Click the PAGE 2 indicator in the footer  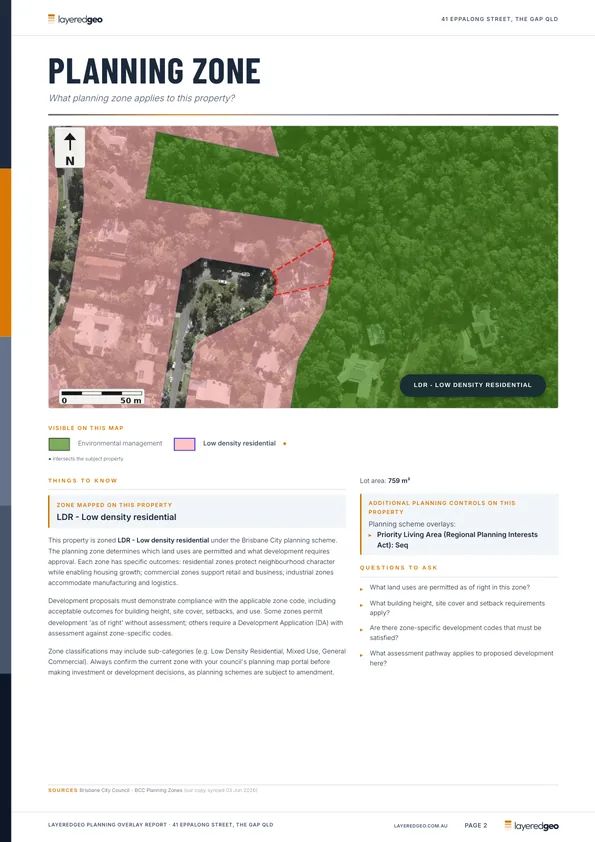pos(476,825)
